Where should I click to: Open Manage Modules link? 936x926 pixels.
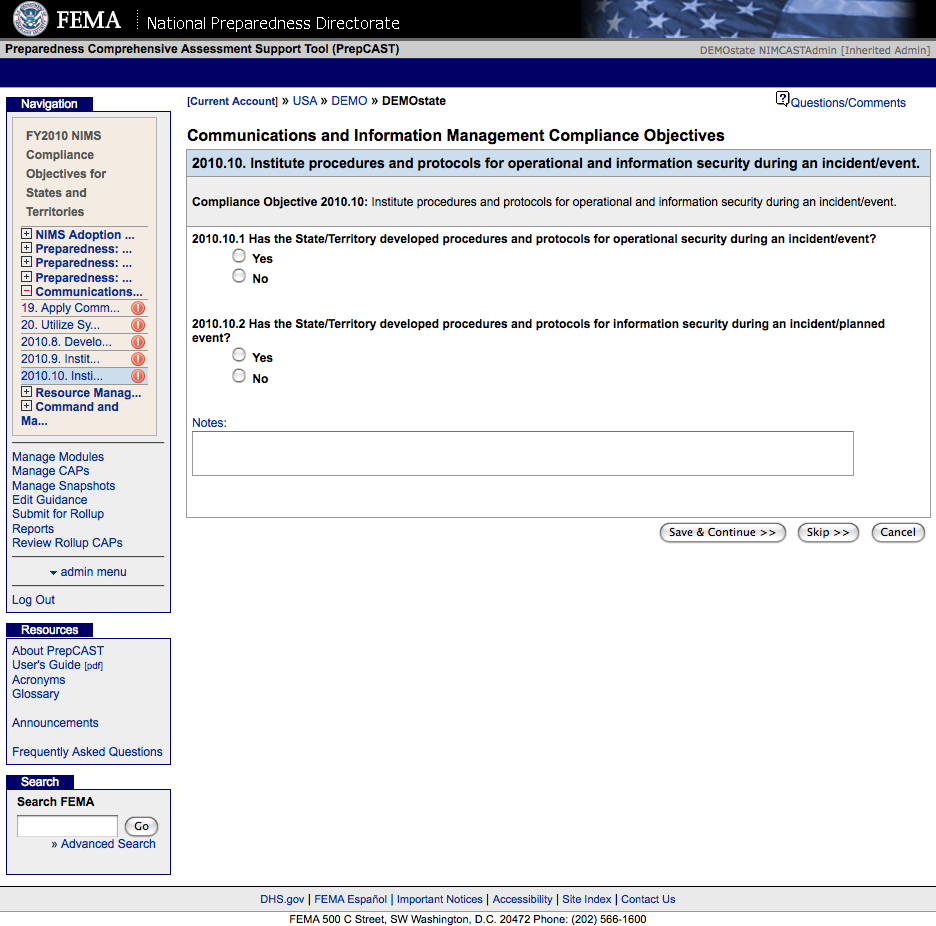coord(58,457)
